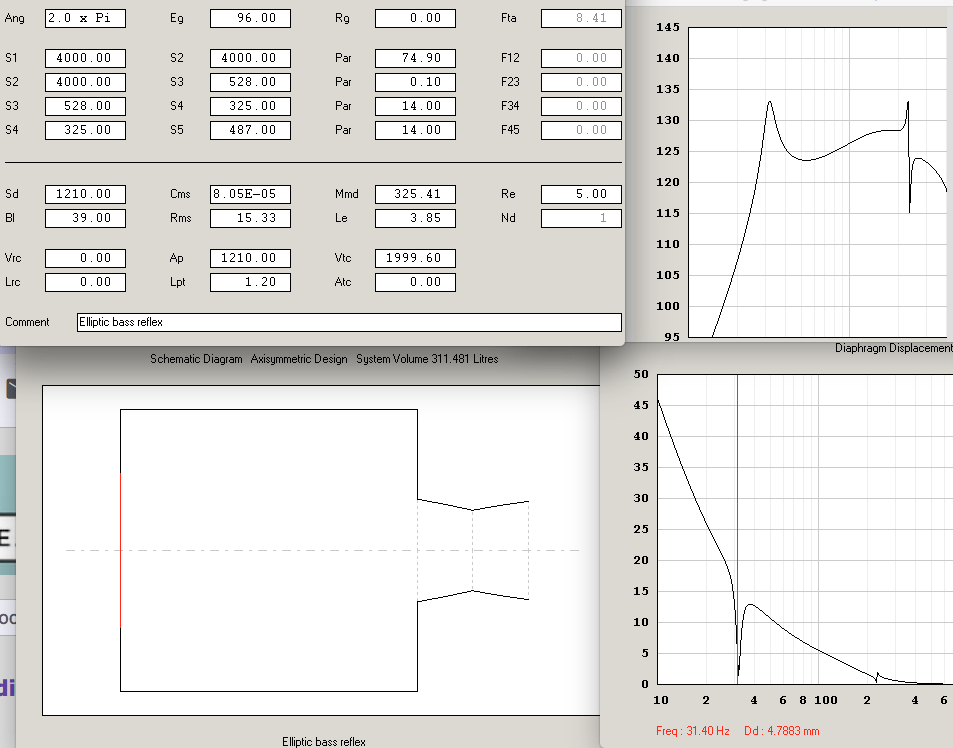Select the Lrc field

[85, 283]
